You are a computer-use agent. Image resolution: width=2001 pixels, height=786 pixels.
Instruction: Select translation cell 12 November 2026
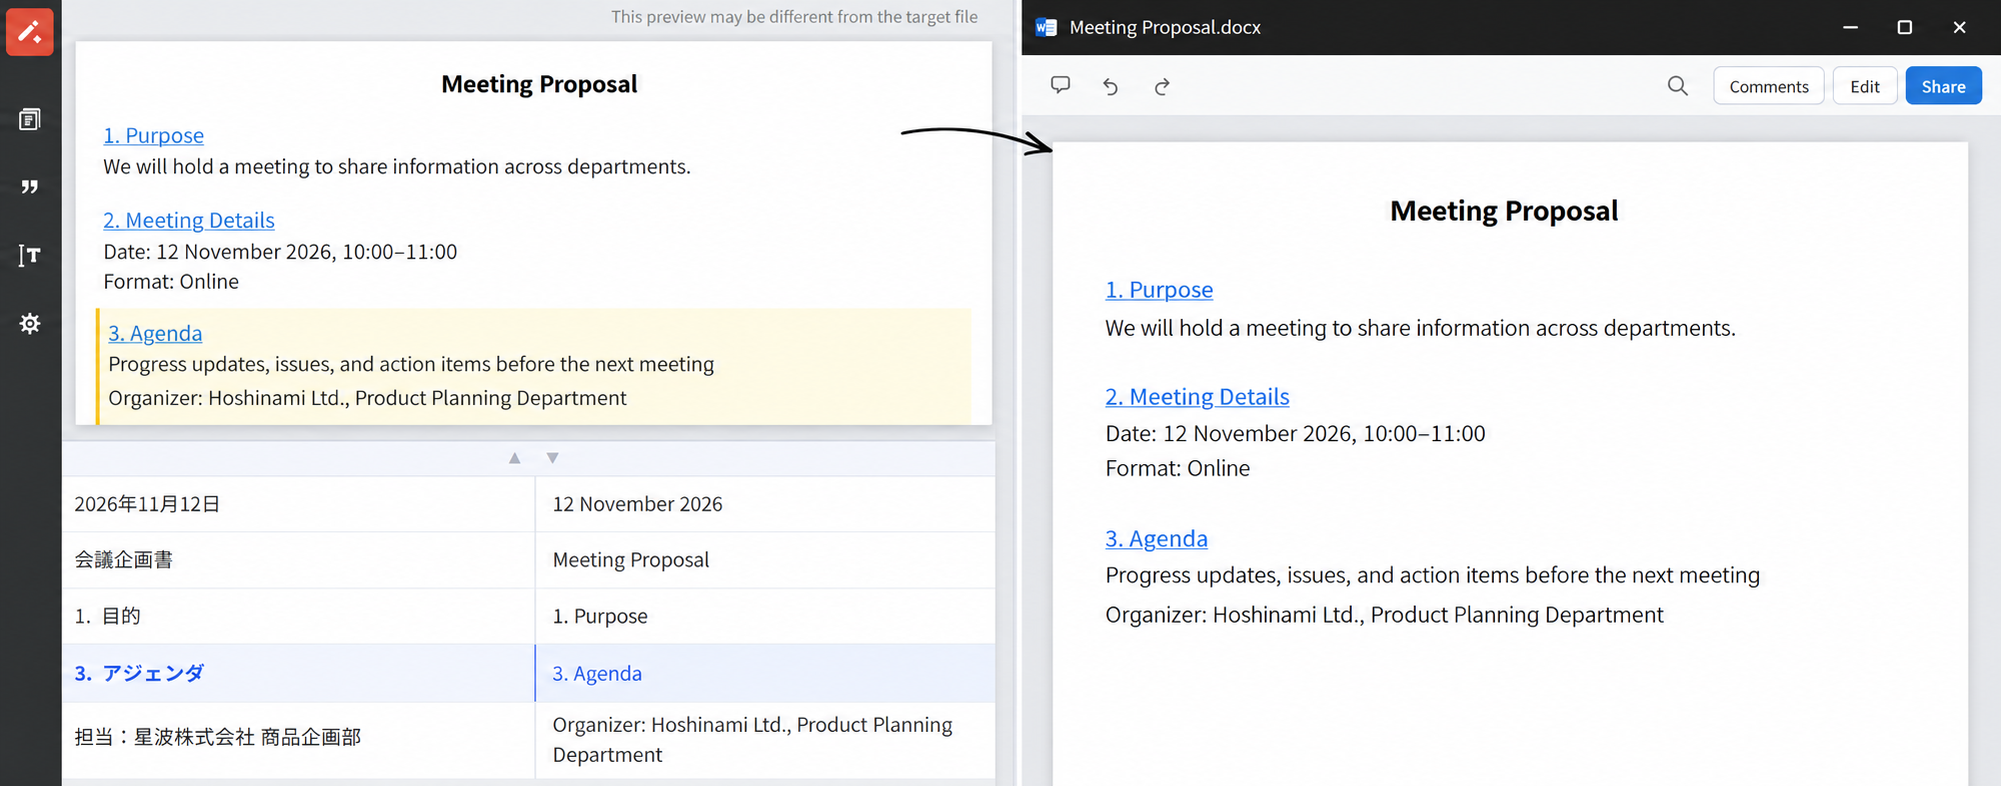tap(765, 504)
